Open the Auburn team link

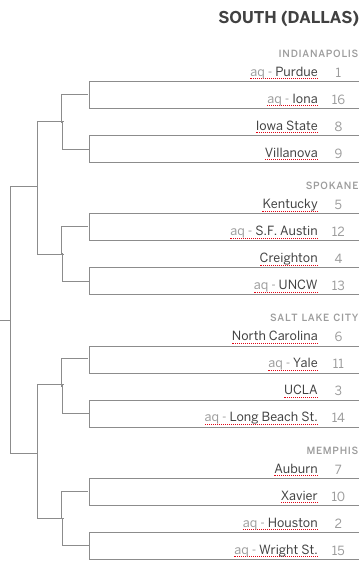click(296, 468)
